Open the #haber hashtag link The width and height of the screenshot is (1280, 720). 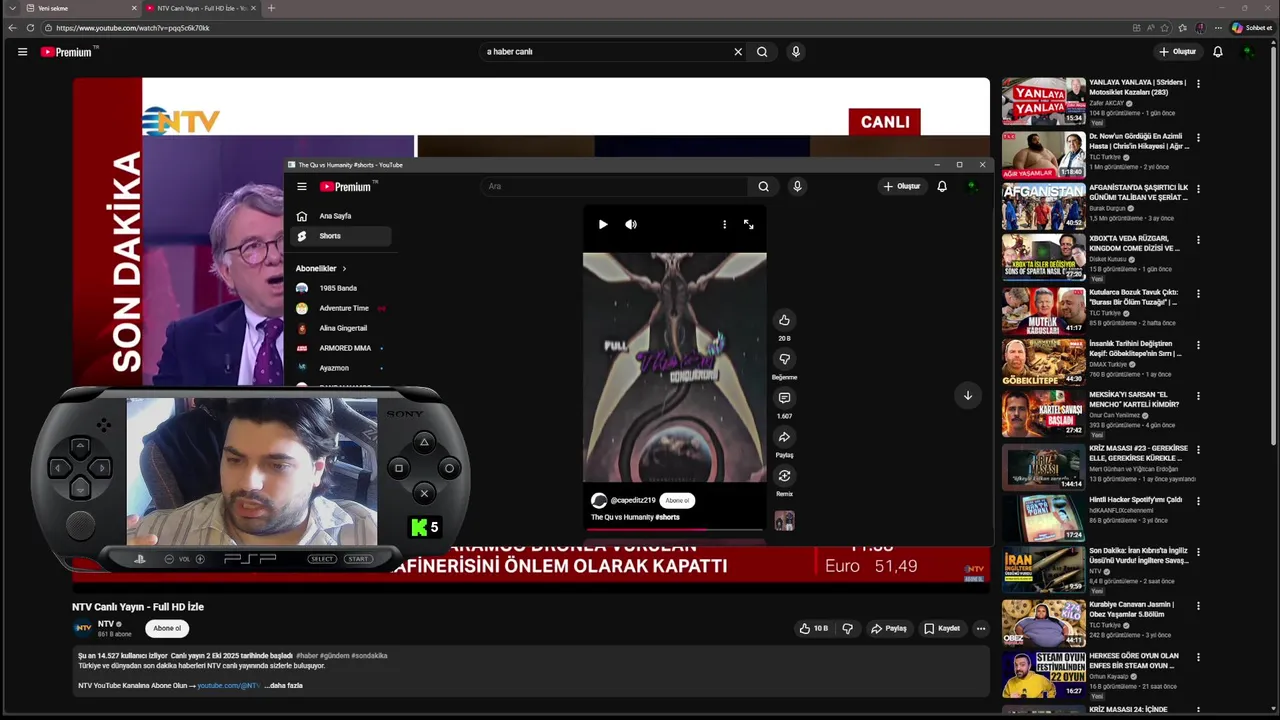click(307, 656)
